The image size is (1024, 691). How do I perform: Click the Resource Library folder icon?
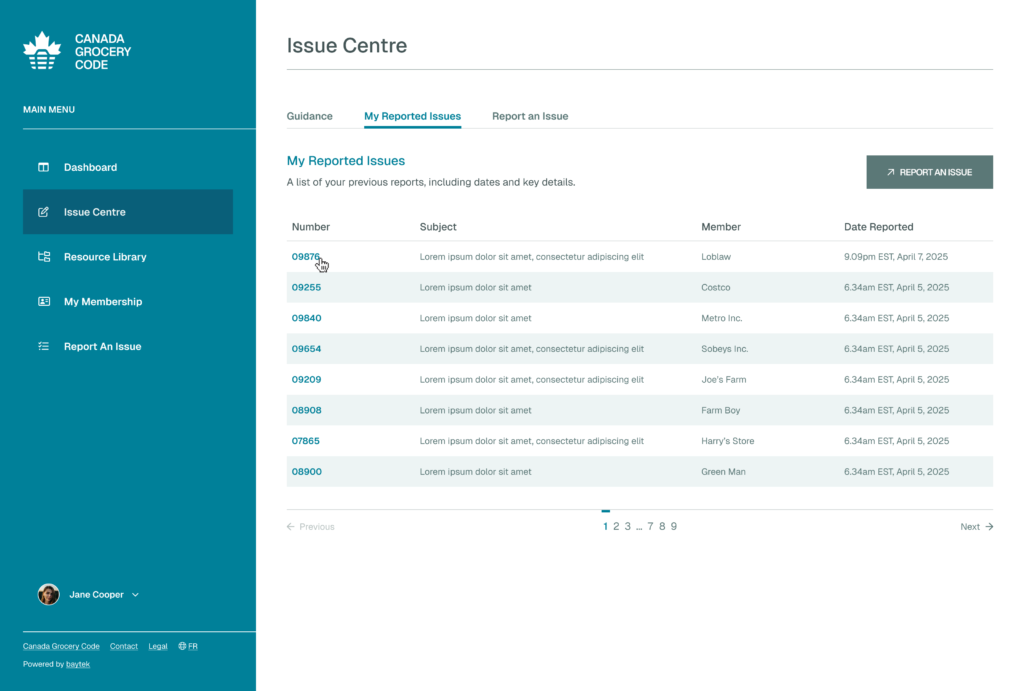coord(44,257)
